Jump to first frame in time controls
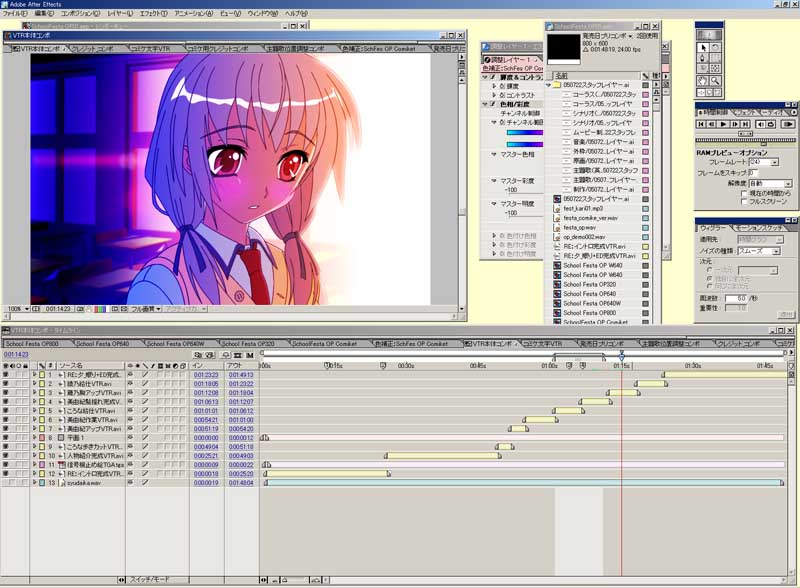Screen dimensions: 800x588 tap(701, 124)
